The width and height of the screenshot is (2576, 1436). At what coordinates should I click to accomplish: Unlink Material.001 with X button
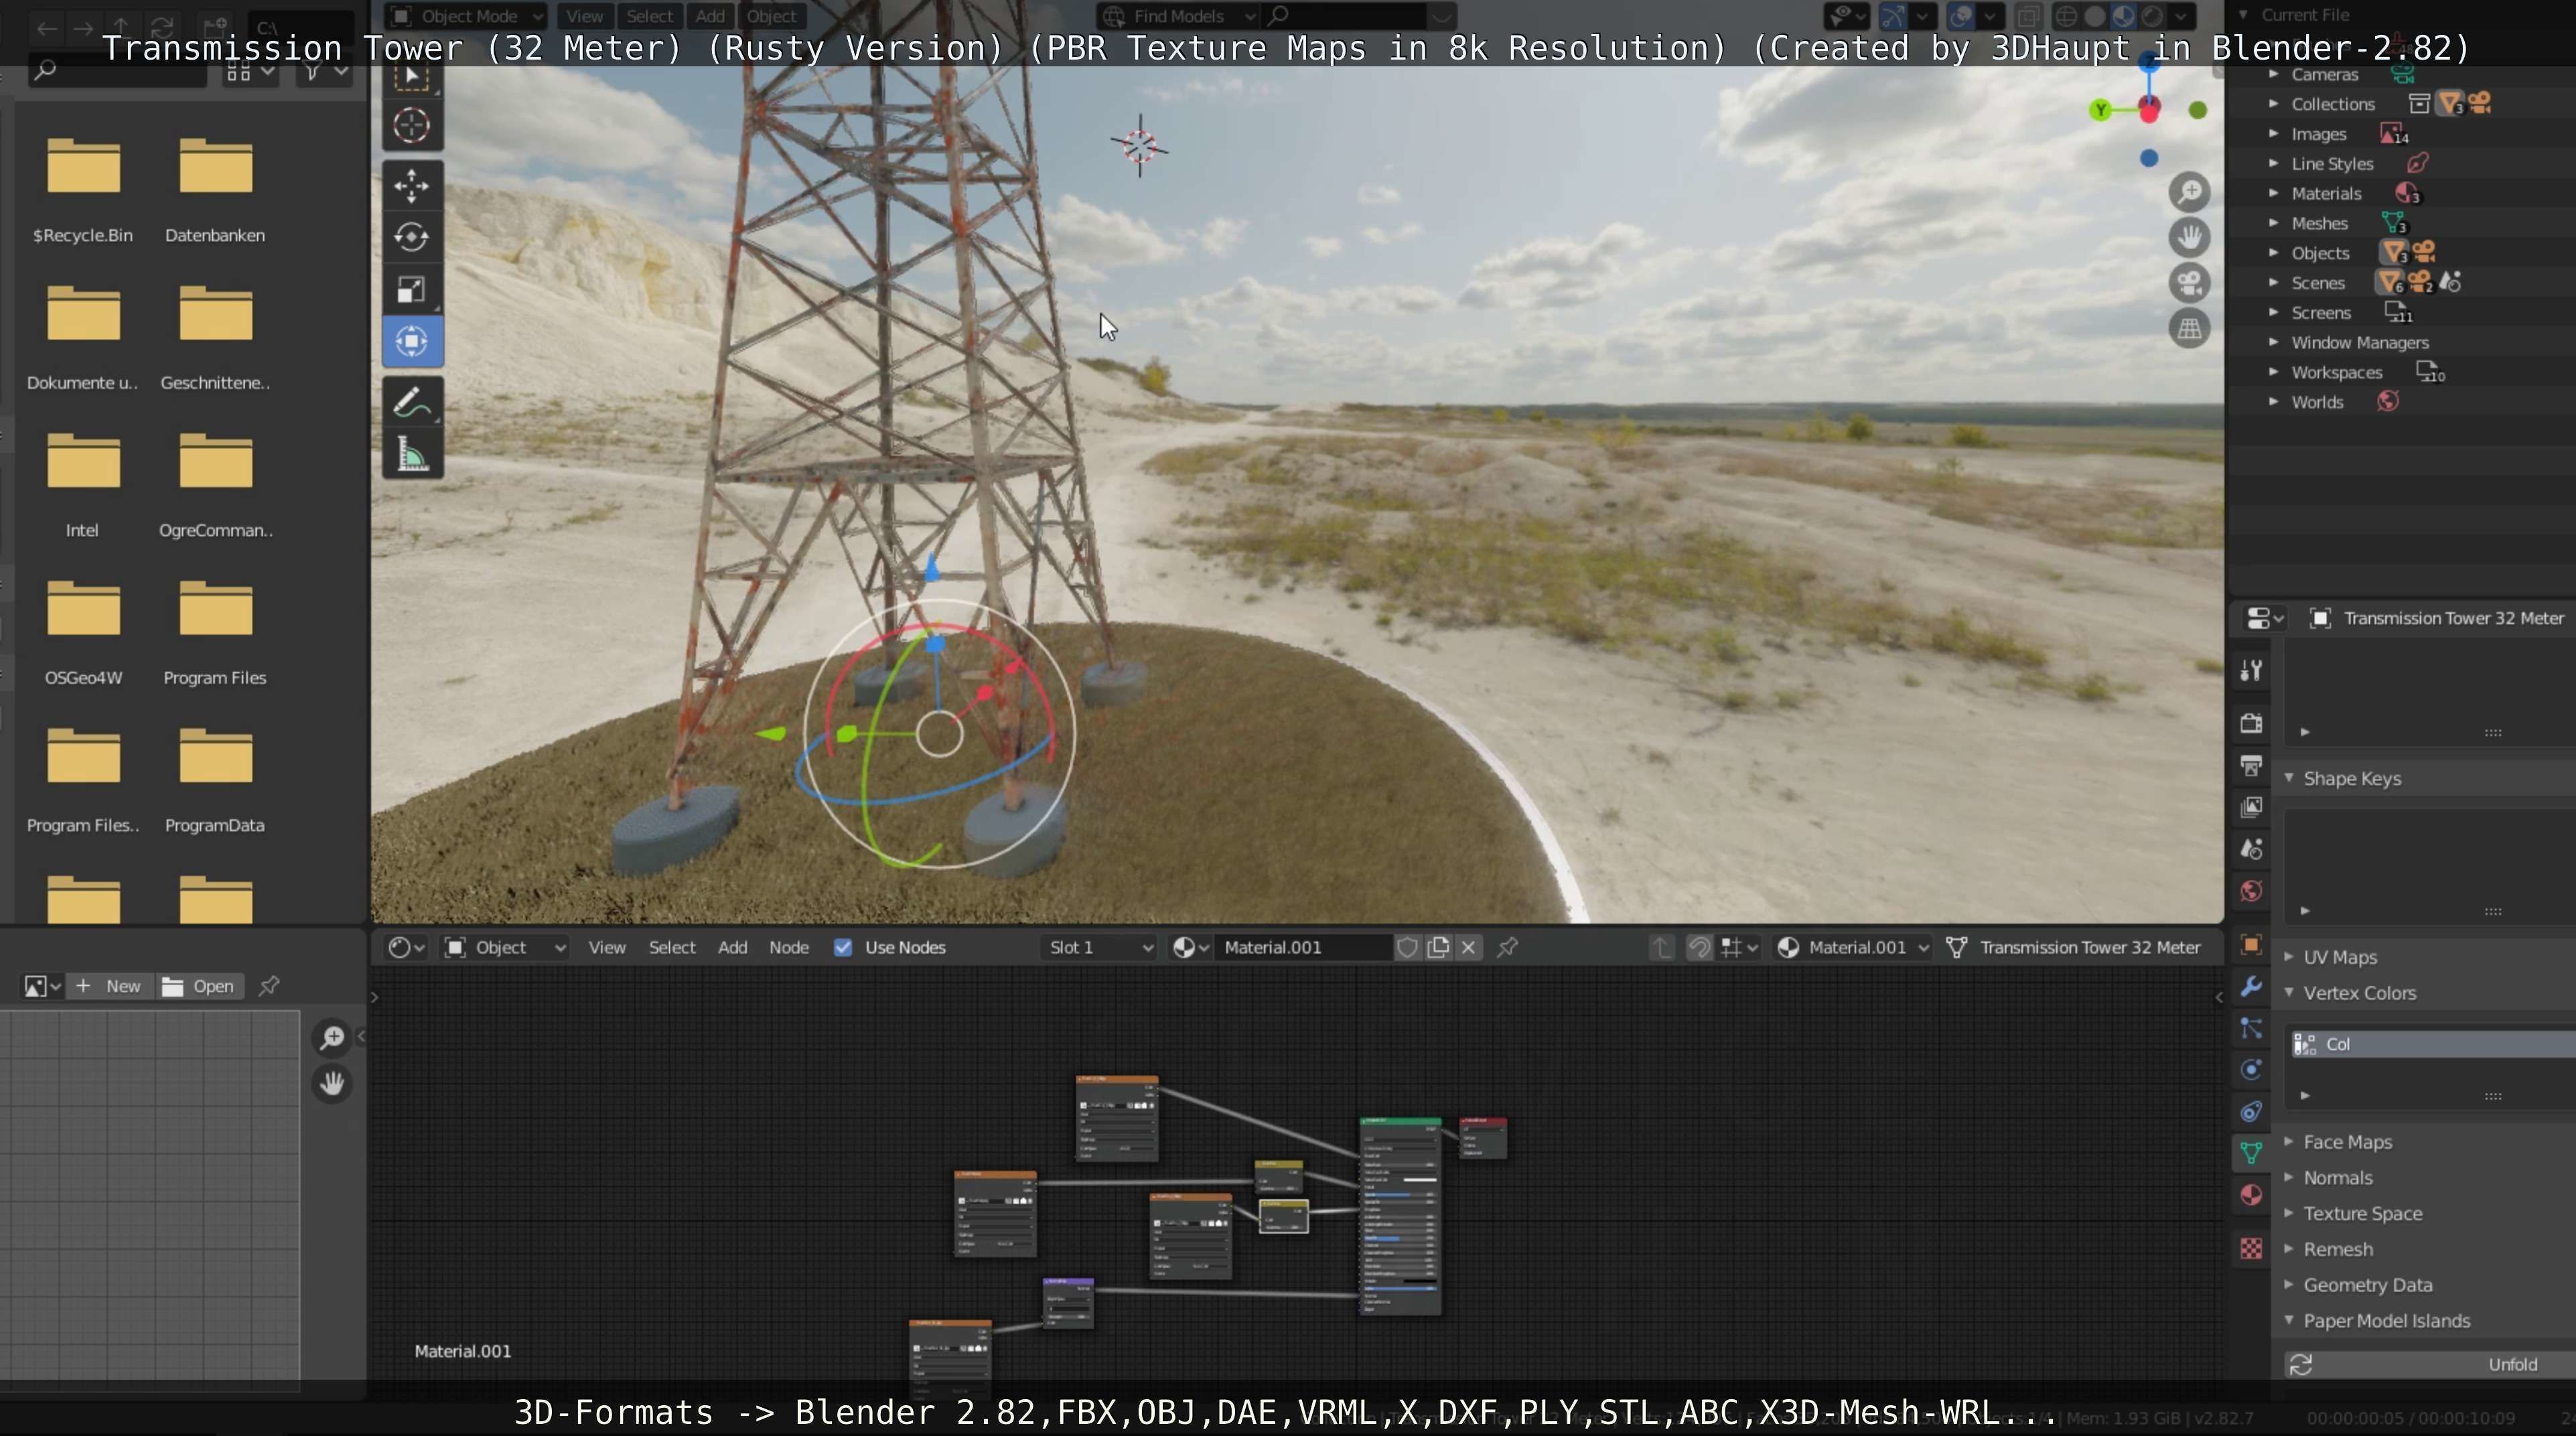(x=1468, y=947)
